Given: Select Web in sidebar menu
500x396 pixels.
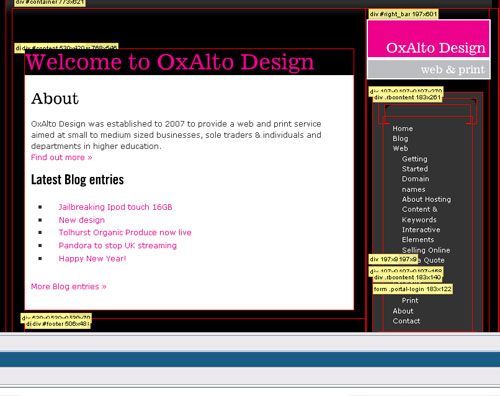Looking at the screenshot, I should pos(400,149).
